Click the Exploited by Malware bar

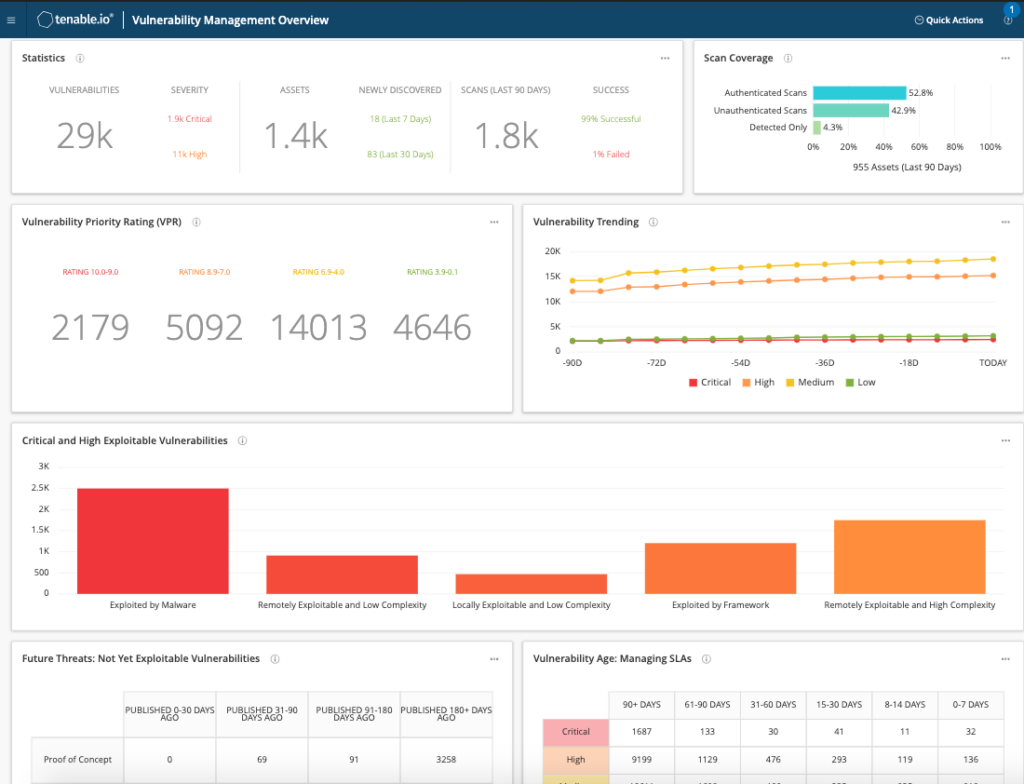pyautogui.click(x=152, y=540)
